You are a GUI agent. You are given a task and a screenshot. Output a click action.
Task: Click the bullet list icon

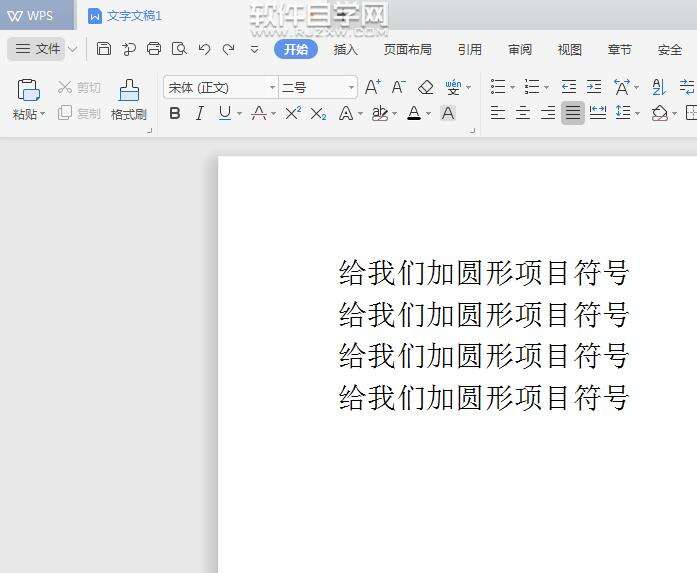498,87
